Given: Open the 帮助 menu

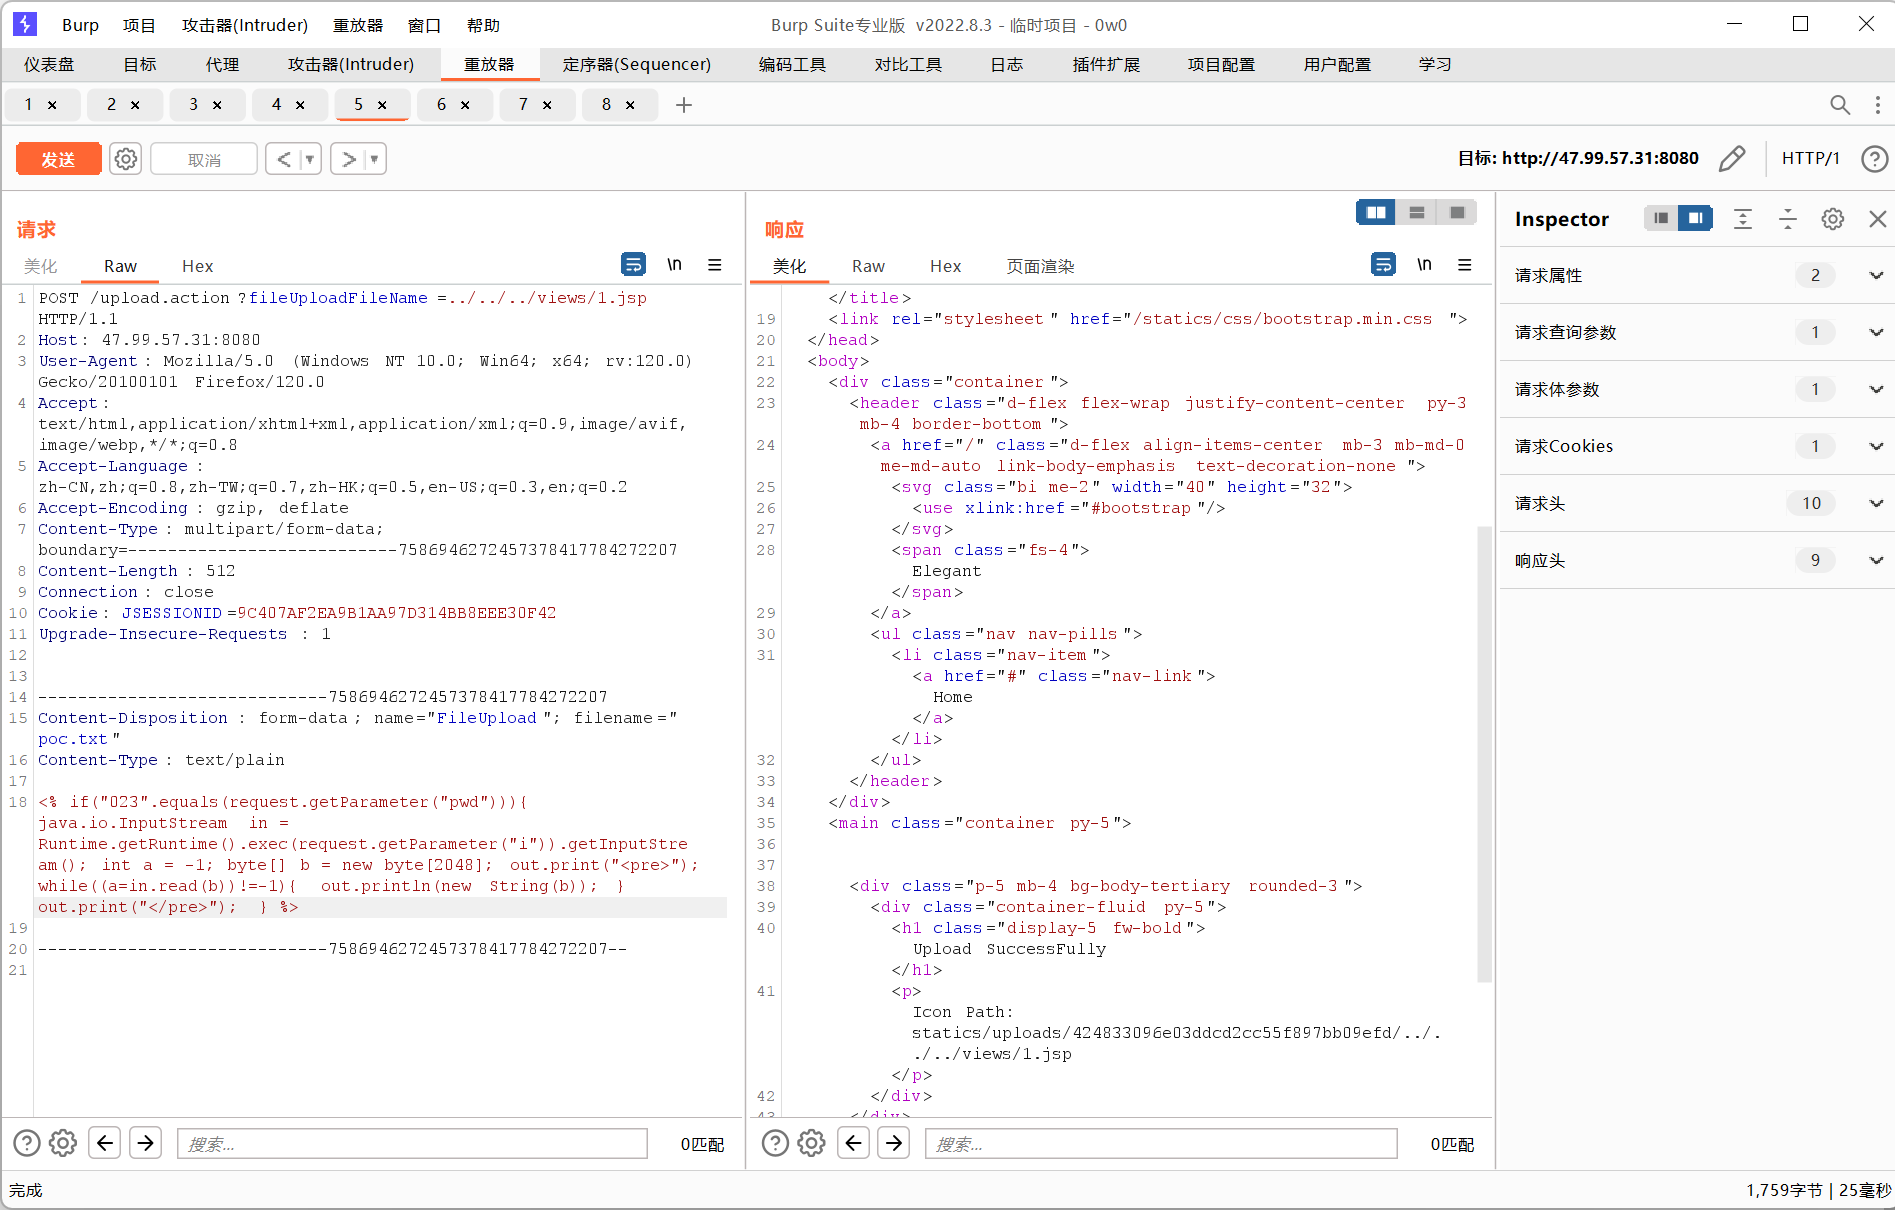Looking at the screenshot, I should [483, 25].
